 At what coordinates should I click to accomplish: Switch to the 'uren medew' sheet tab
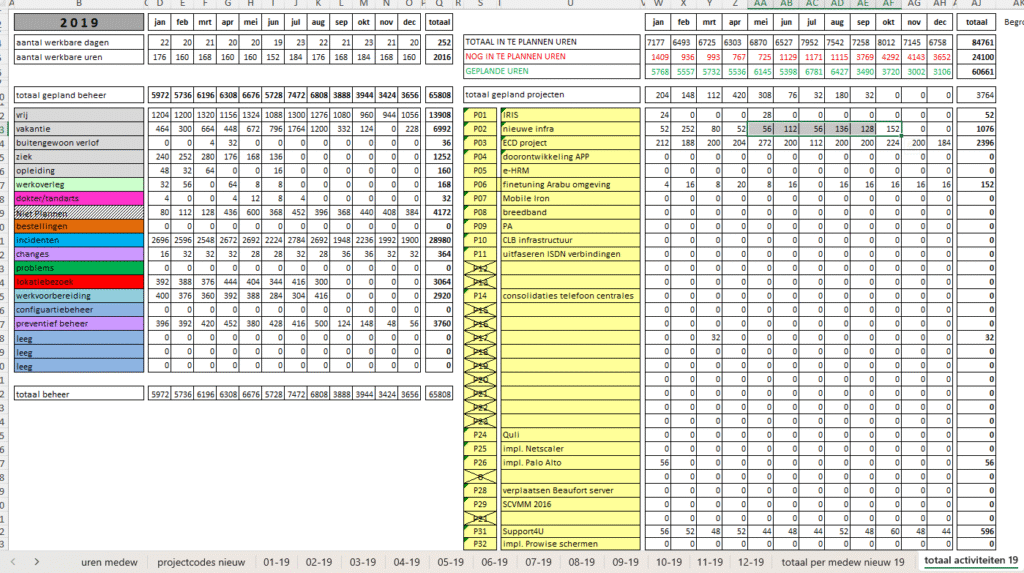coord(109,562)
